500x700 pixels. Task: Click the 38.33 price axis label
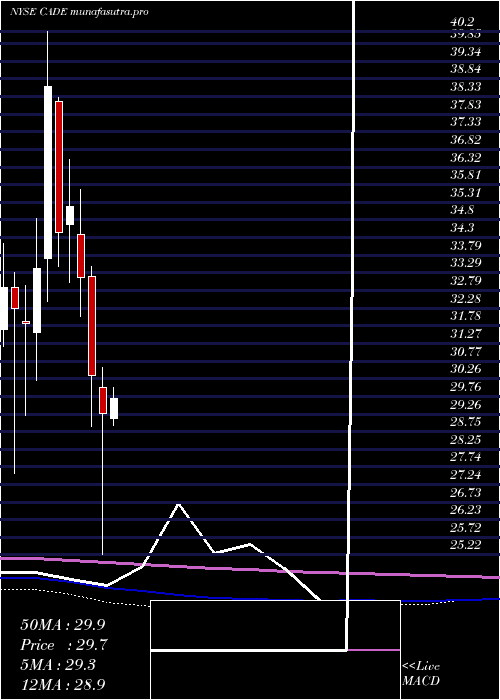tap(465, 87)
